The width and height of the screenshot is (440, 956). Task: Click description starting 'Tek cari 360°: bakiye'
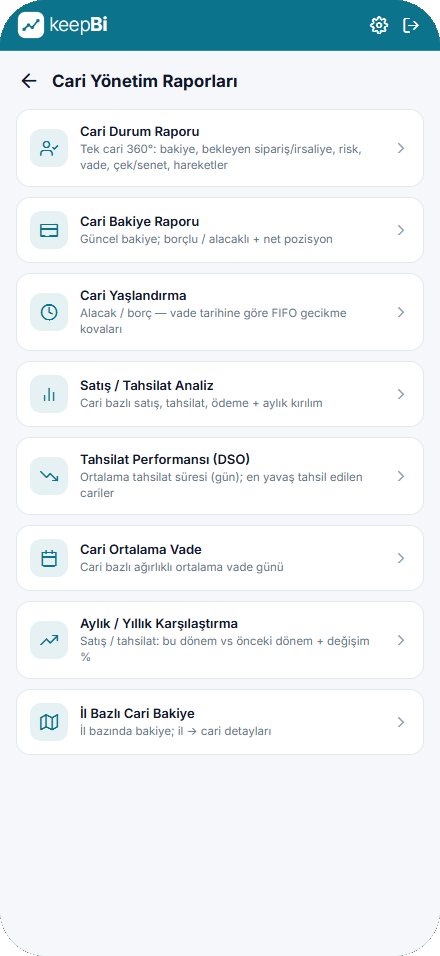[221, 157]
